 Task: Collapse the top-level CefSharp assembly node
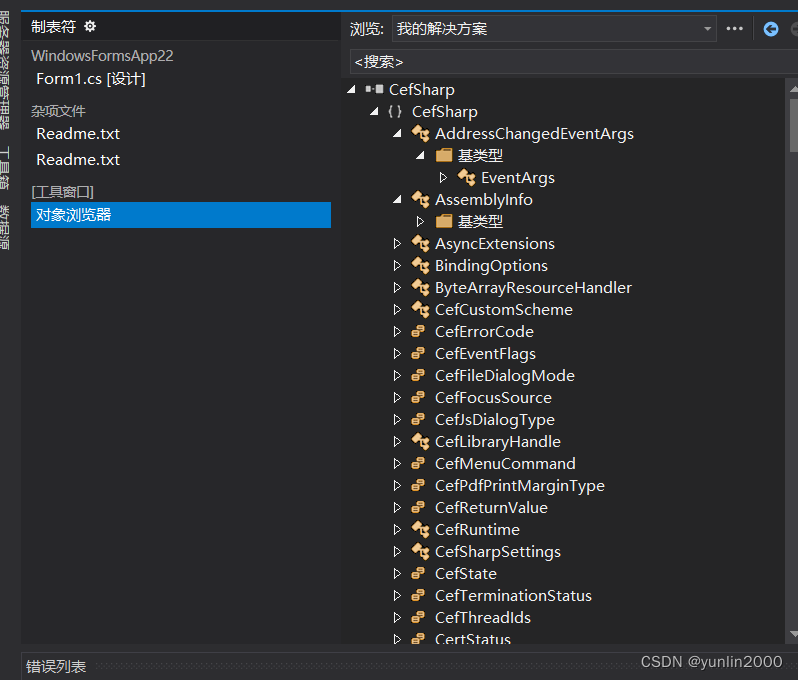tap(351, 90)
